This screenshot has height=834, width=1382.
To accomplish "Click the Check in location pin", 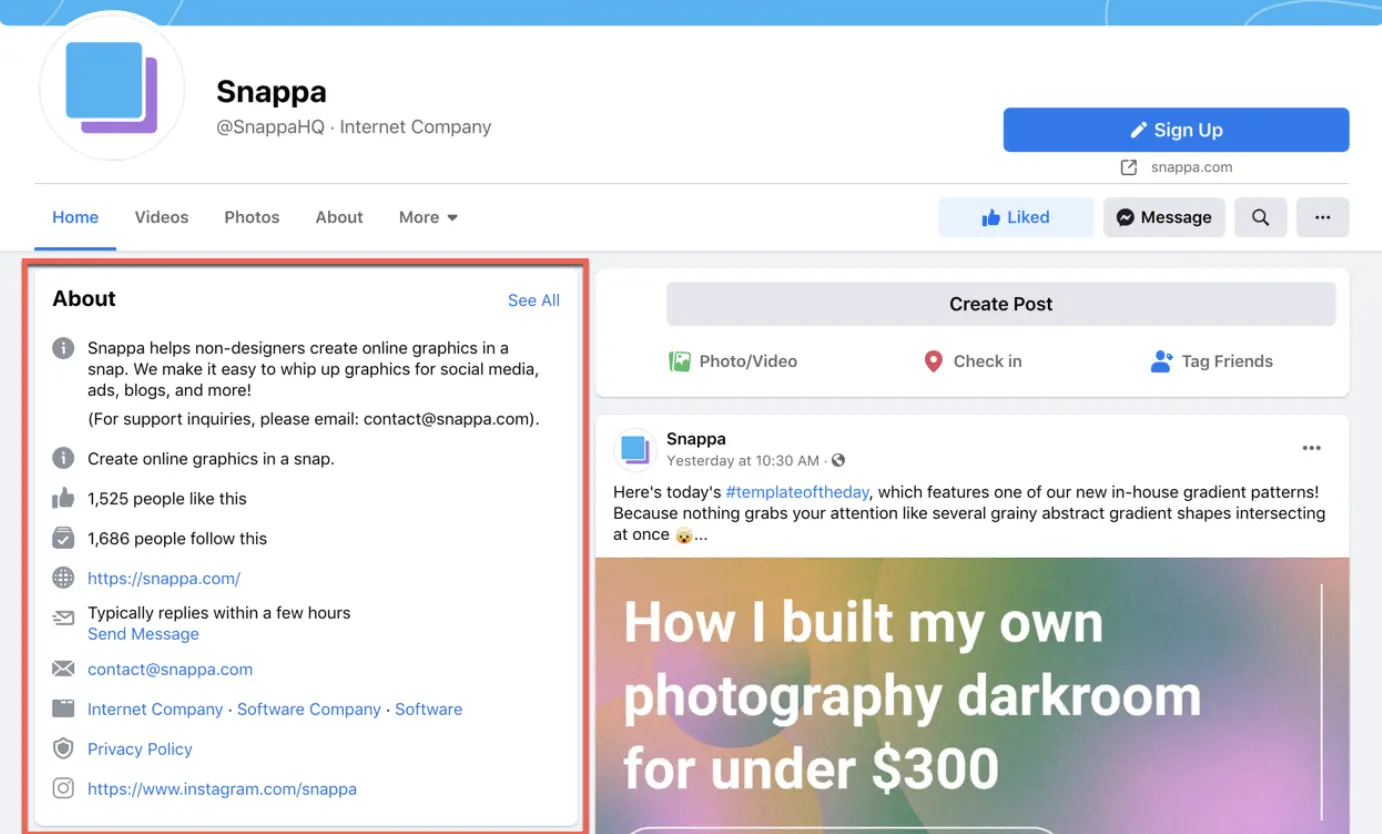I will coord(933,361).
